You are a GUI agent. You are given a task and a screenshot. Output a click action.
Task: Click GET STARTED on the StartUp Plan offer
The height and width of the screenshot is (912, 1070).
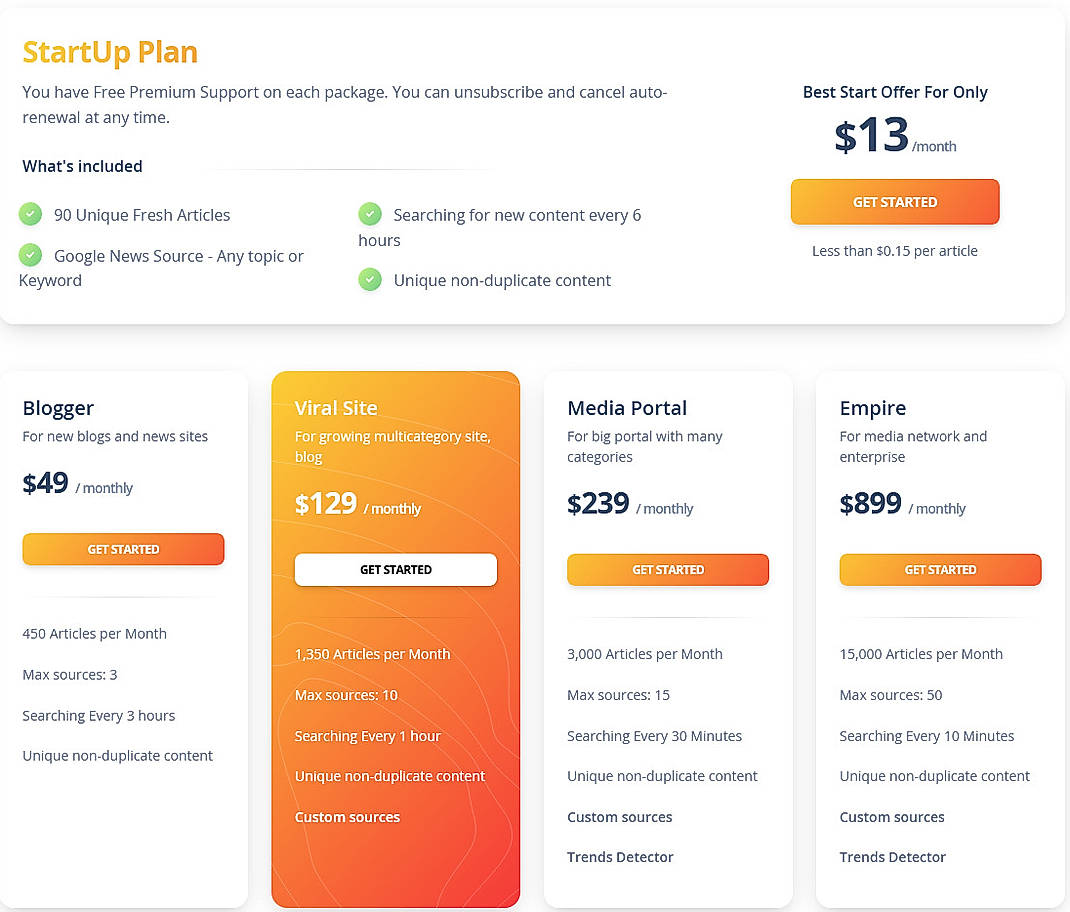tap(894, 201)
